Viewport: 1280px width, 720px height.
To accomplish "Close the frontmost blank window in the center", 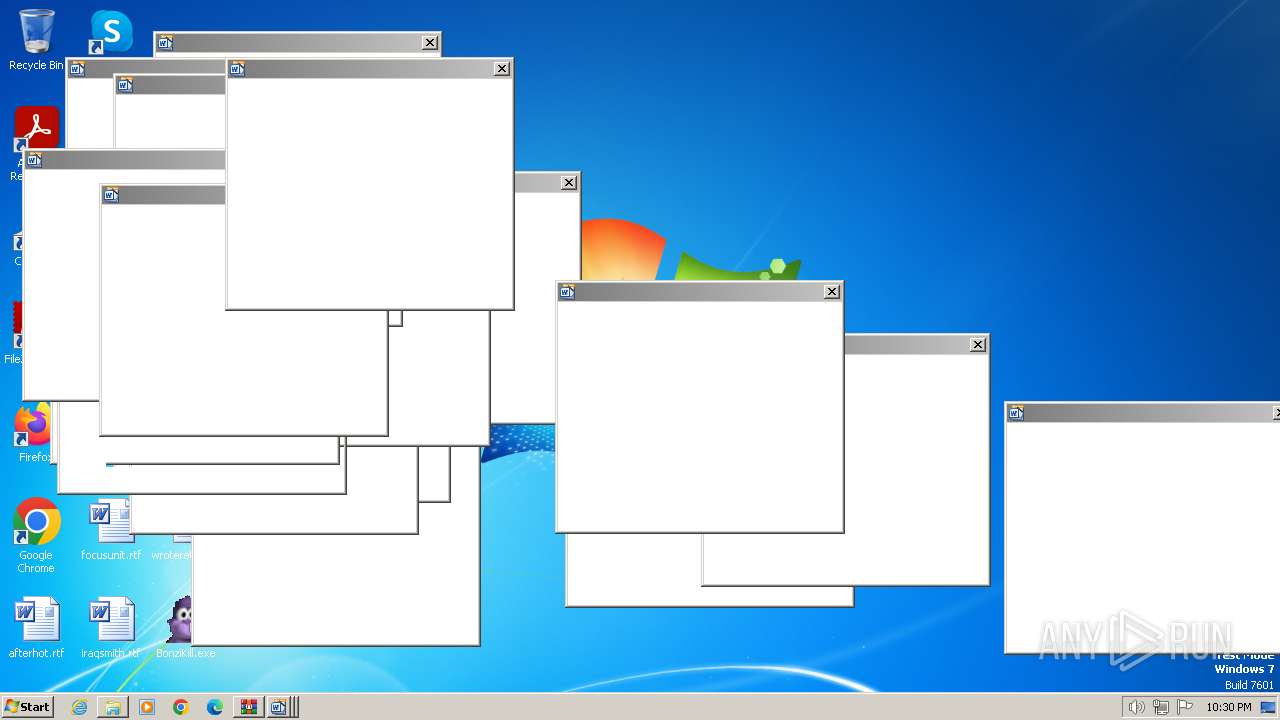I will click(831, 292).
